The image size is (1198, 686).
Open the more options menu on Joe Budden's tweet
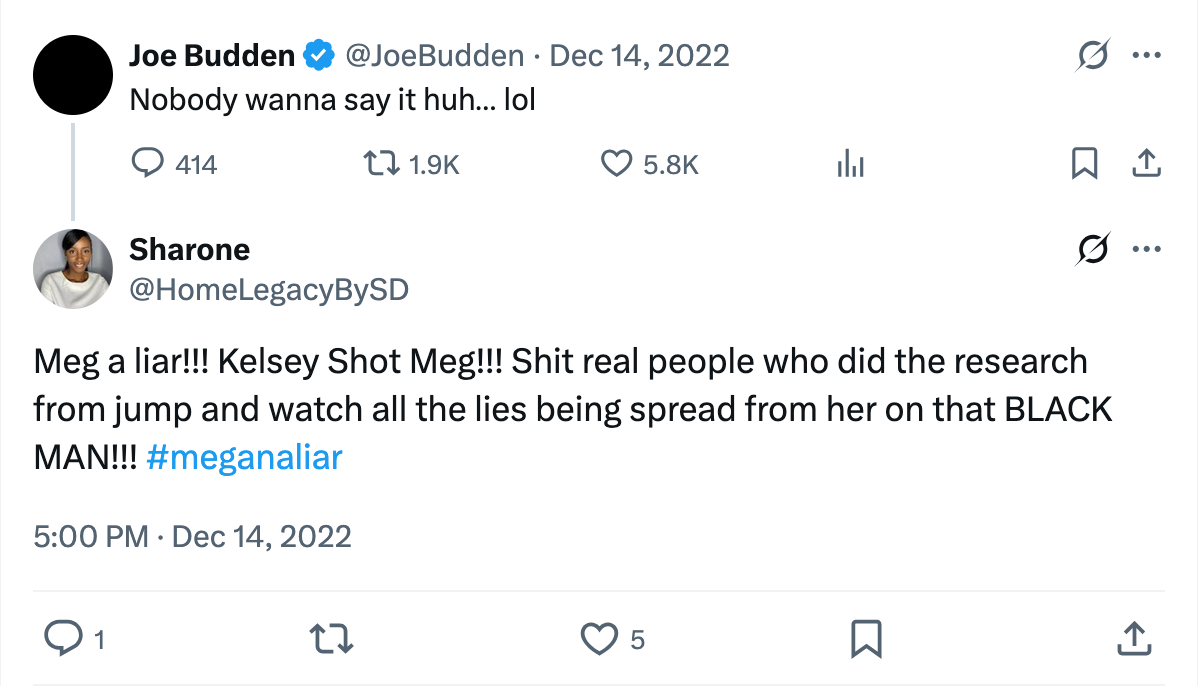[x=1148, y=56]
